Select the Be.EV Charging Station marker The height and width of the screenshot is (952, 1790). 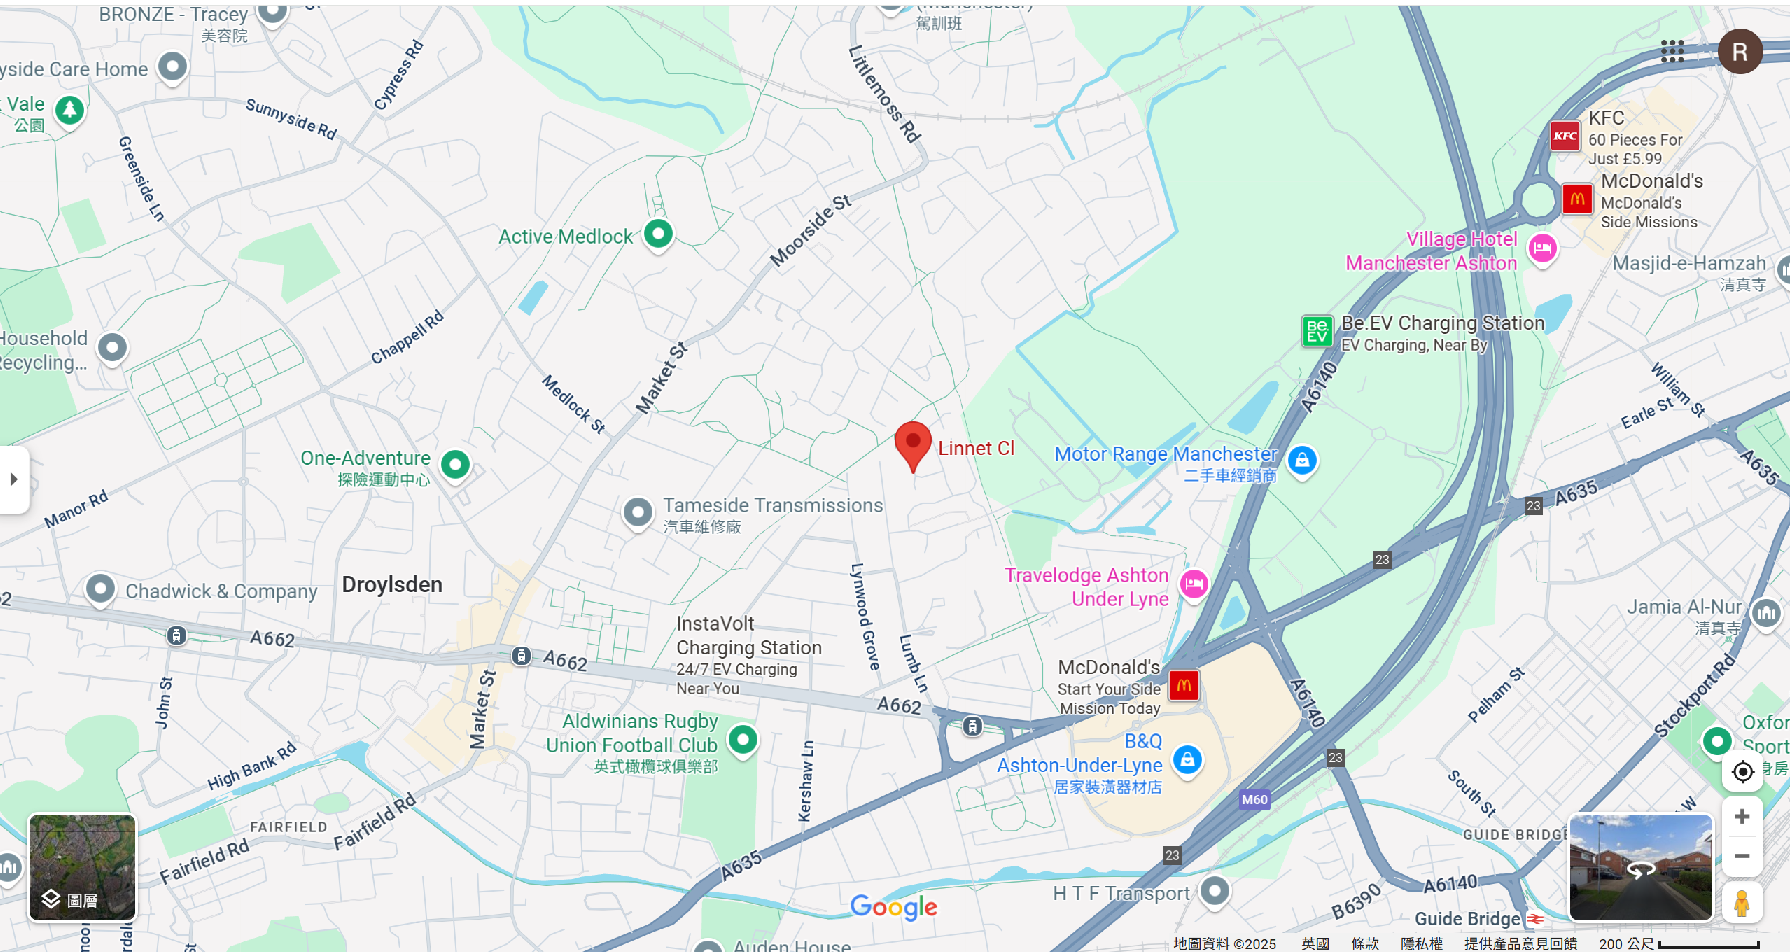point(1317,331)
